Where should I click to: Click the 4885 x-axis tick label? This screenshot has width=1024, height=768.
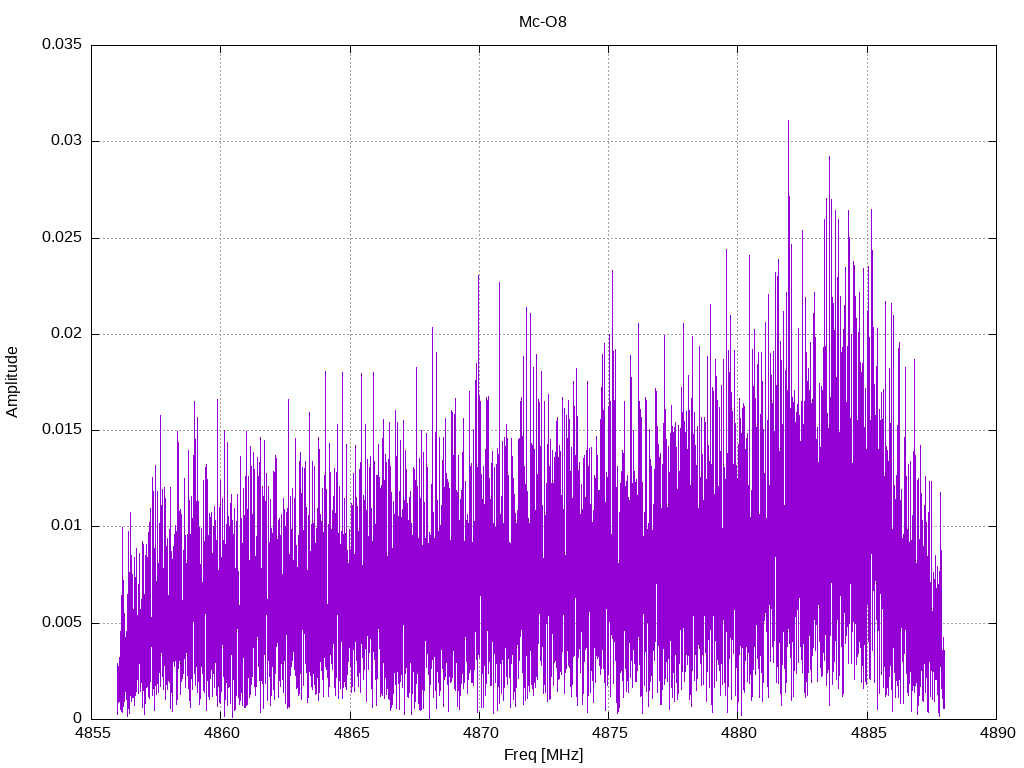pos(867,734)
